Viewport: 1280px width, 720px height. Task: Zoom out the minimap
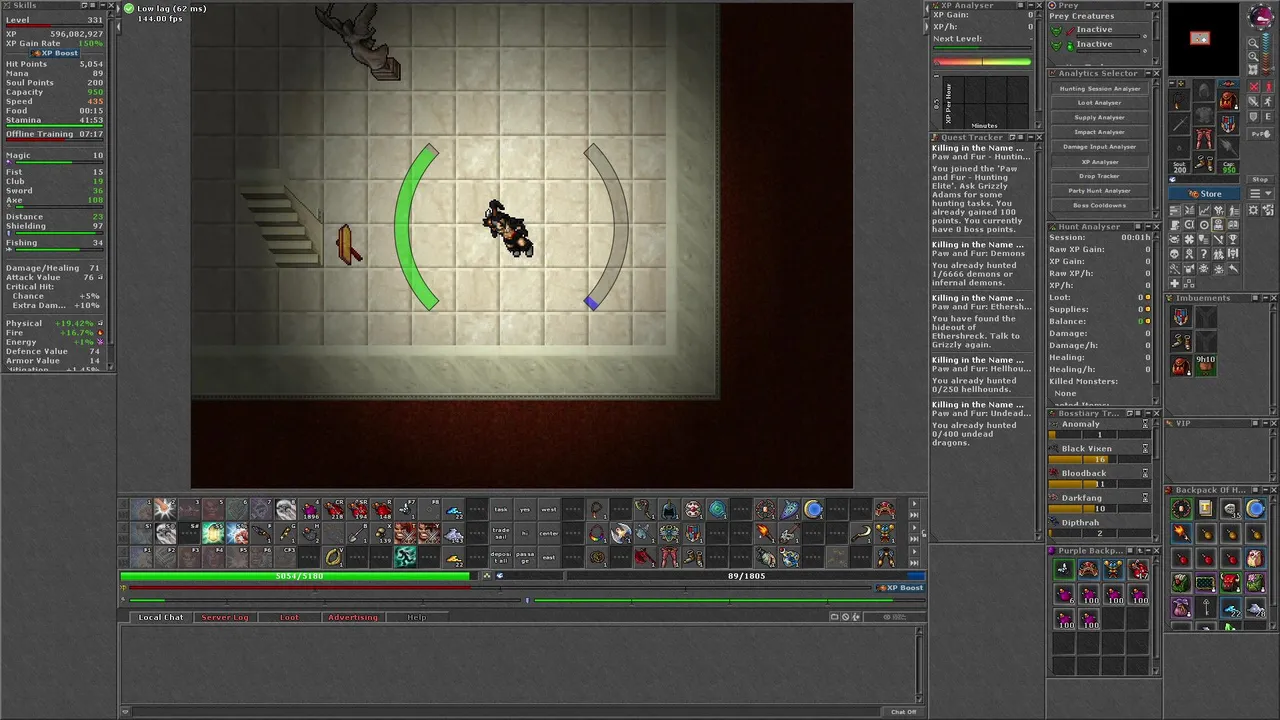pos(1253,43)
